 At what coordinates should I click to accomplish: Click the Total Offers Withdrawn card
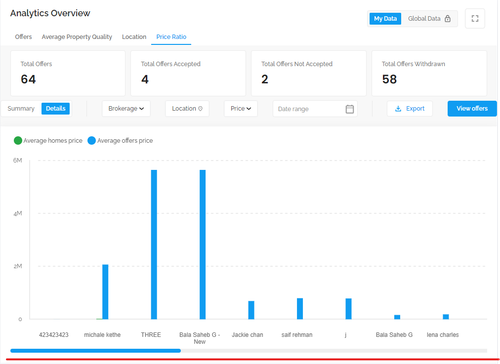(x=429, y=73)
